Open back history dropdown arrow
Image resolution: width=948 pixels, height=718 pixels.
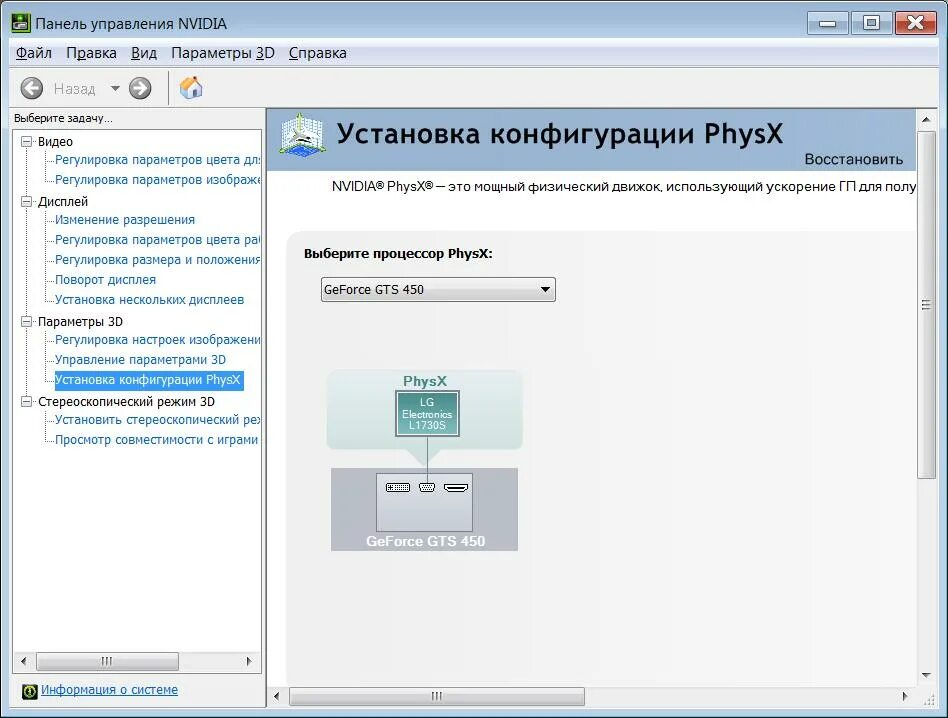pyautogui.click(x=115, y=88)
